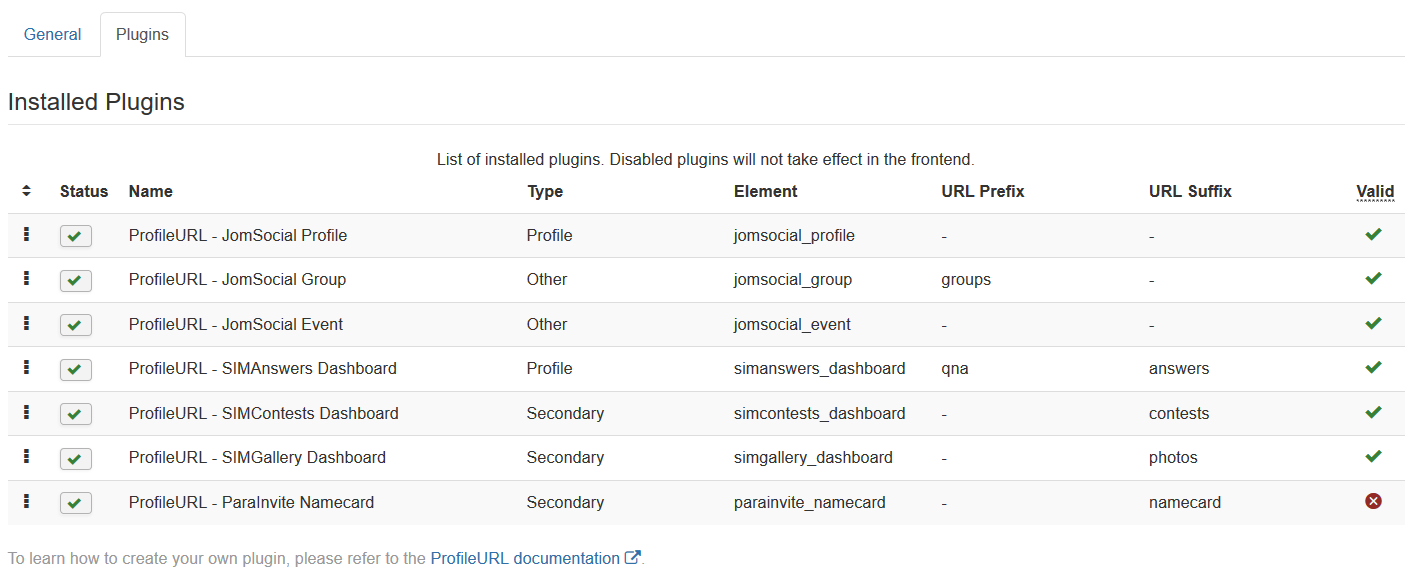Disable the SIMContests Dashboard plugin status
Viewport: 1413px width, 577px height.
pyautogui.click(x=76, y=414)
